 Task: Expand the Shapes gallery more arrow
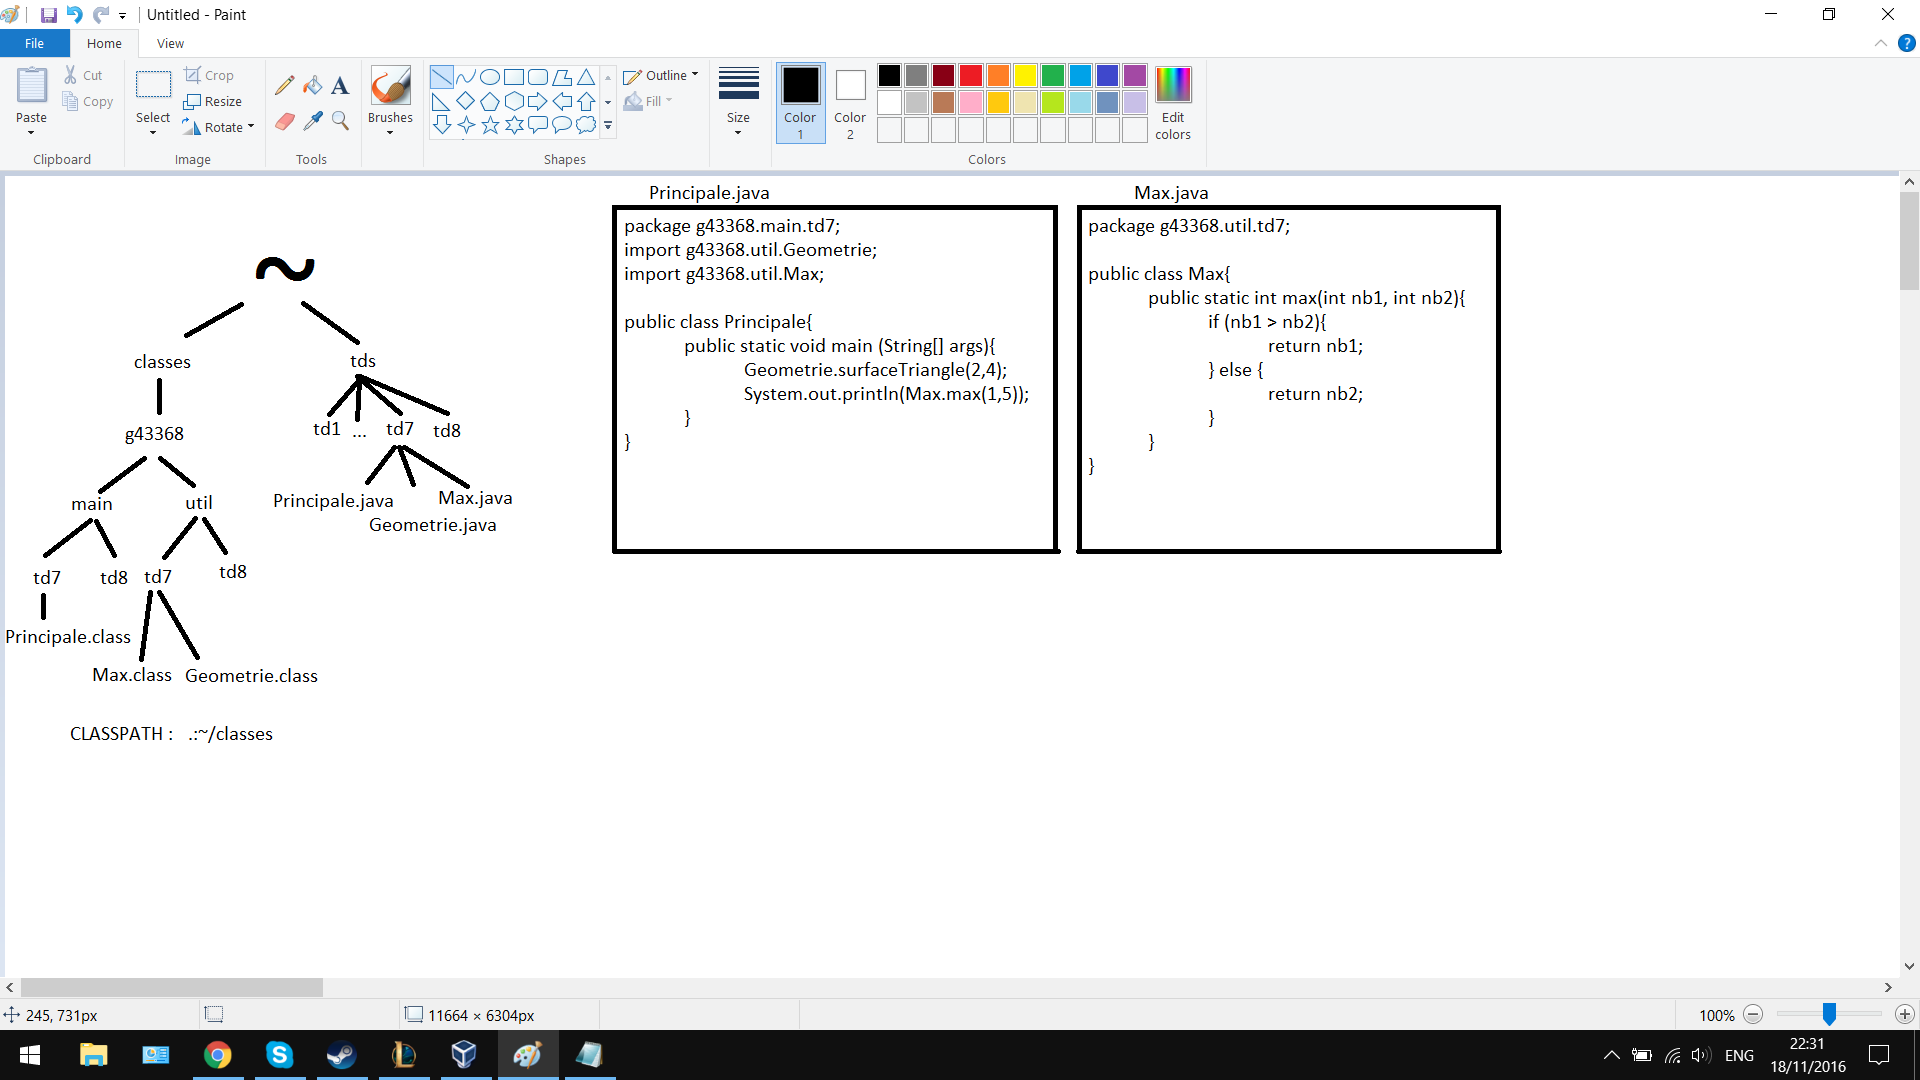(608, 126)
